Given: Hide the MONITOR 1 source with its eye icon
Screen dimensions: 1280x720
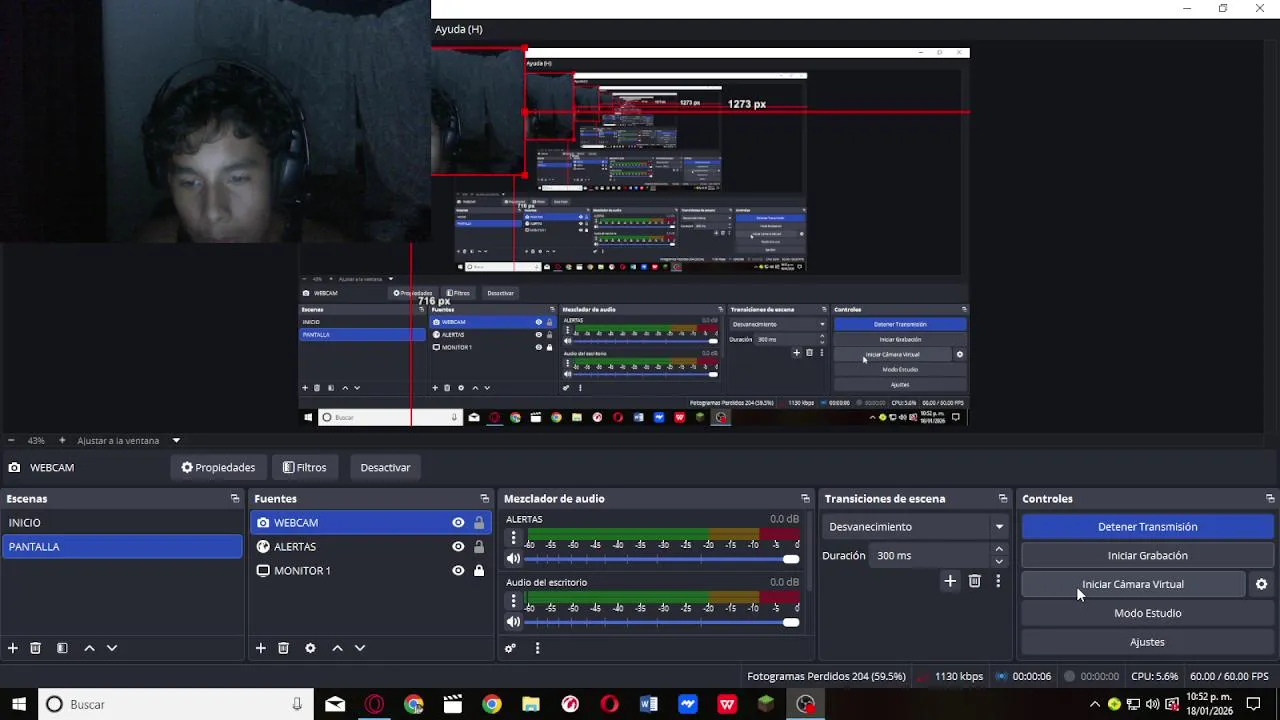Looking at the screenshot, I should point(458,570).
